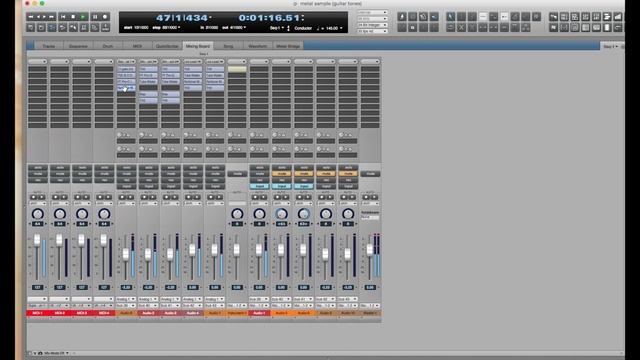Open the tempo 145.00 dropdown
Viewport: 640px width, 360px height.
(341, 28)
